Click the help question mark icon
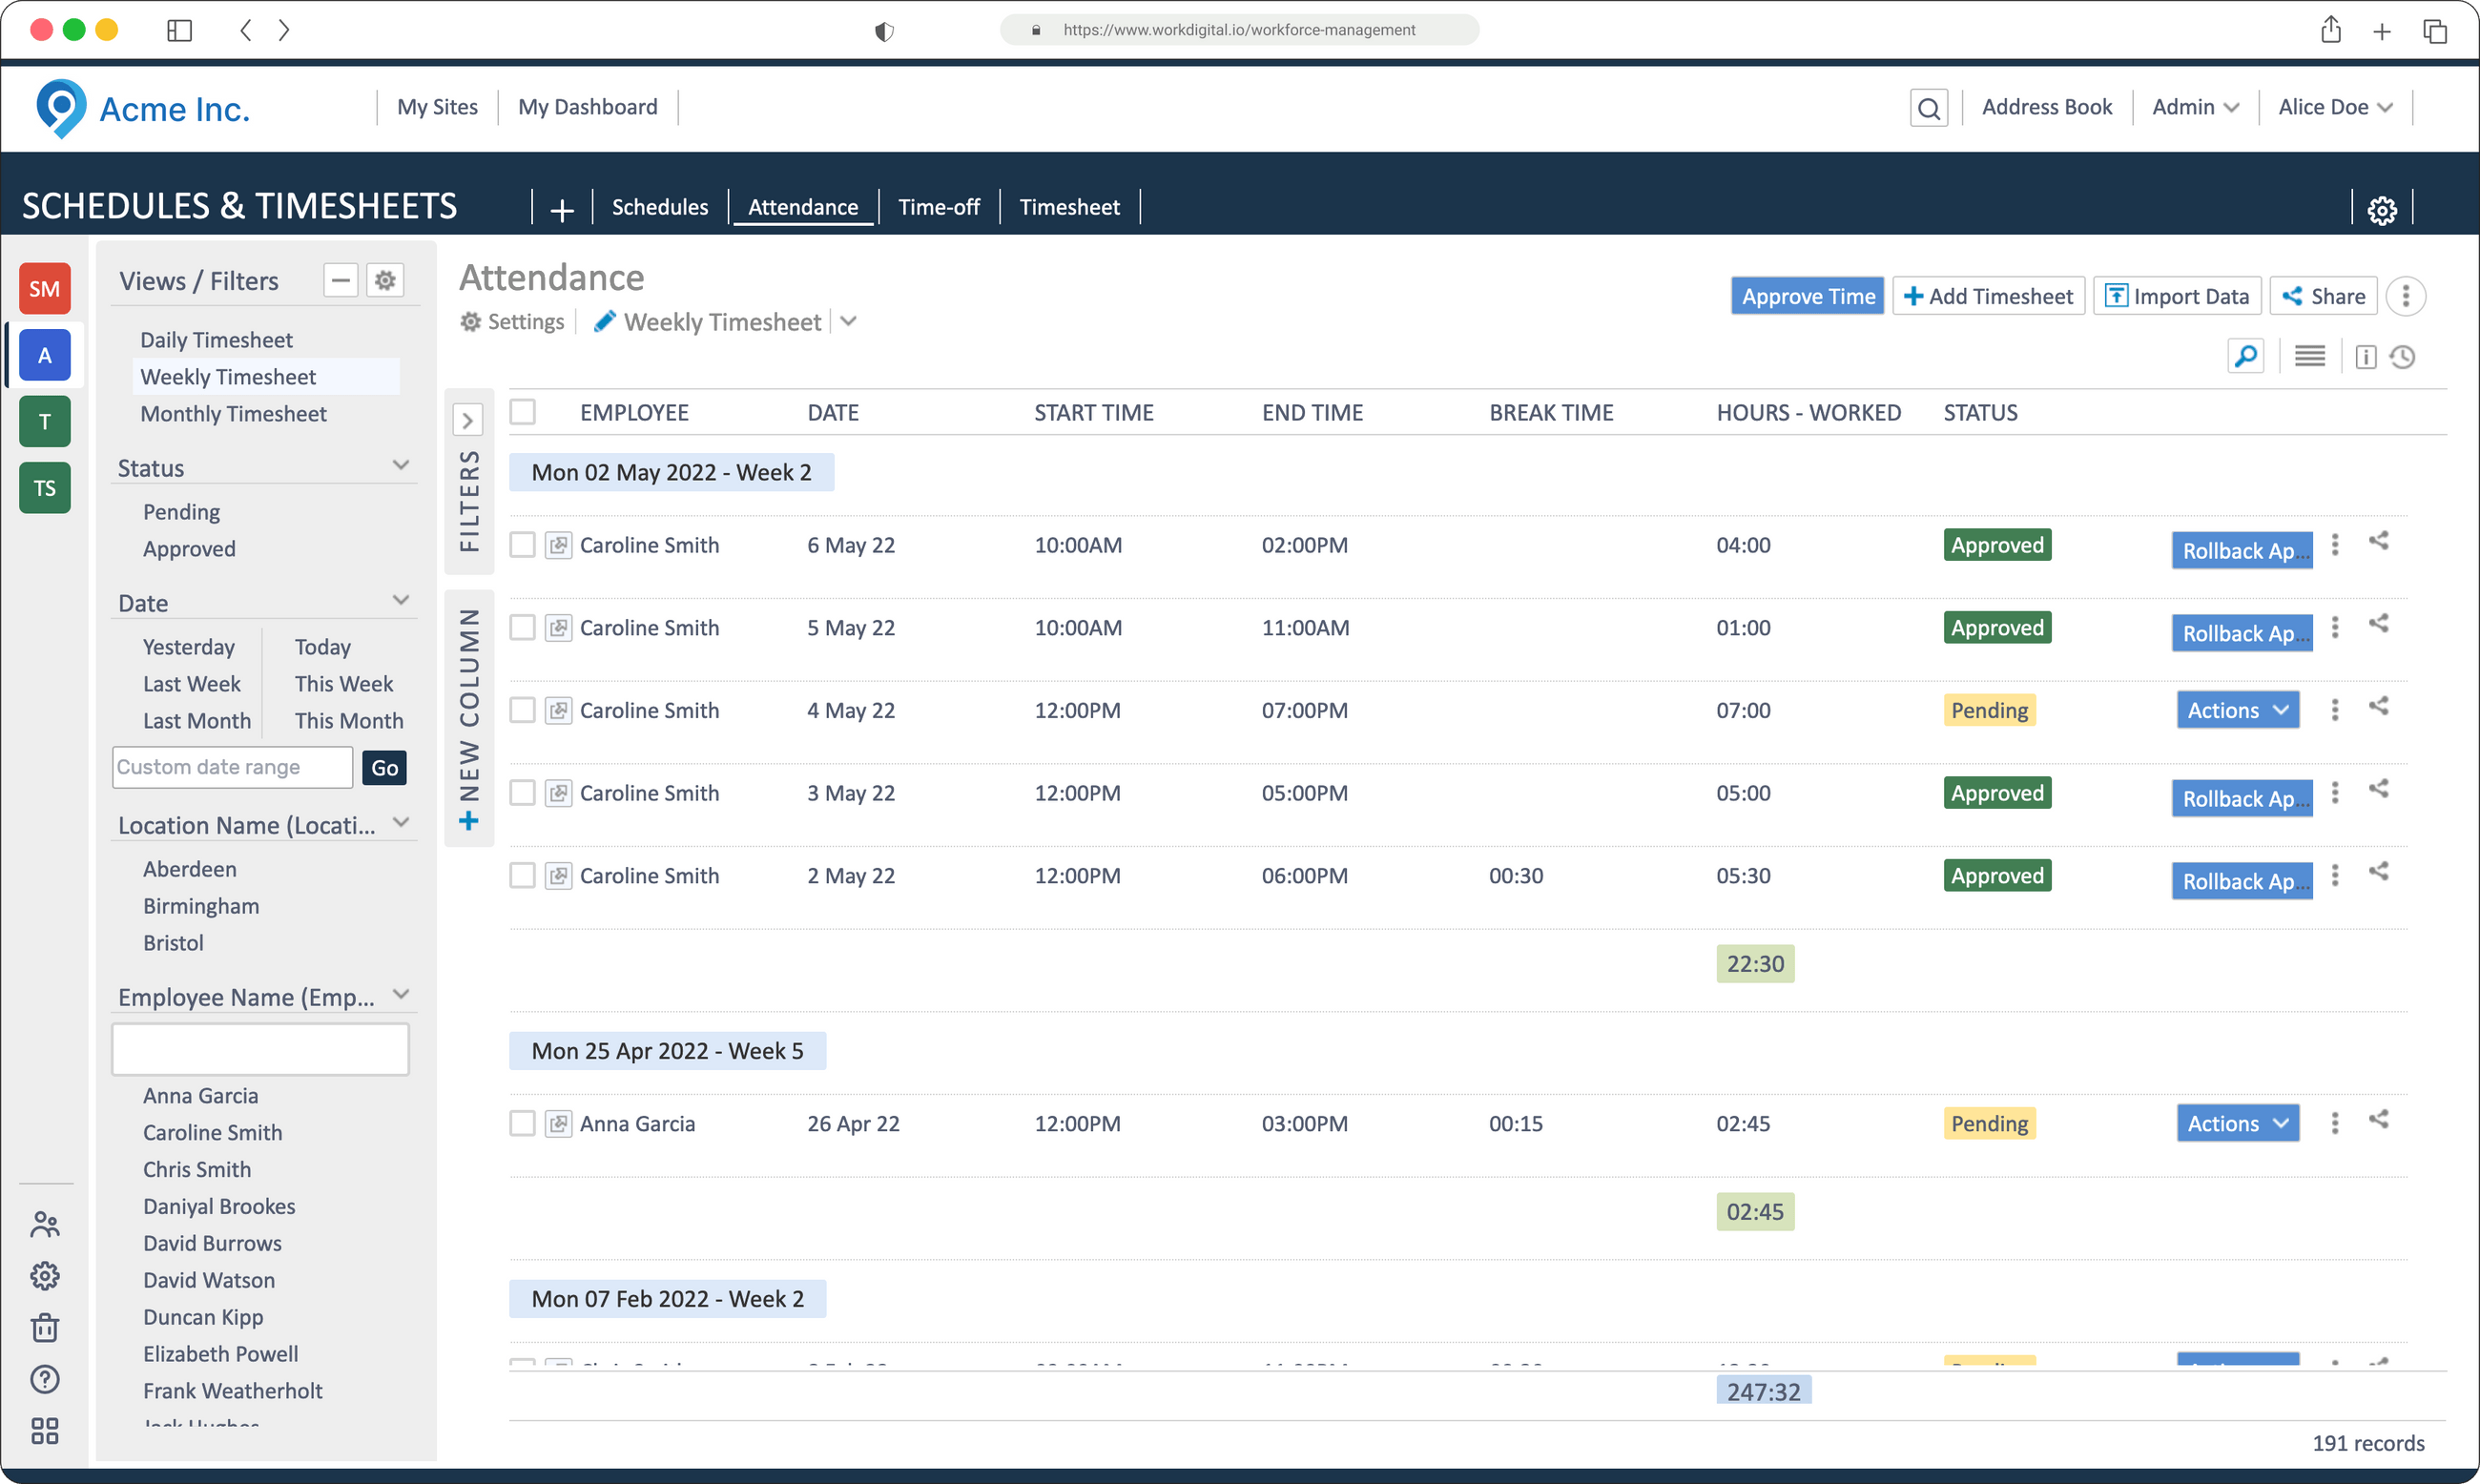The width and height of the screenshot is (2480, 1484). [x=44, y=1379]
